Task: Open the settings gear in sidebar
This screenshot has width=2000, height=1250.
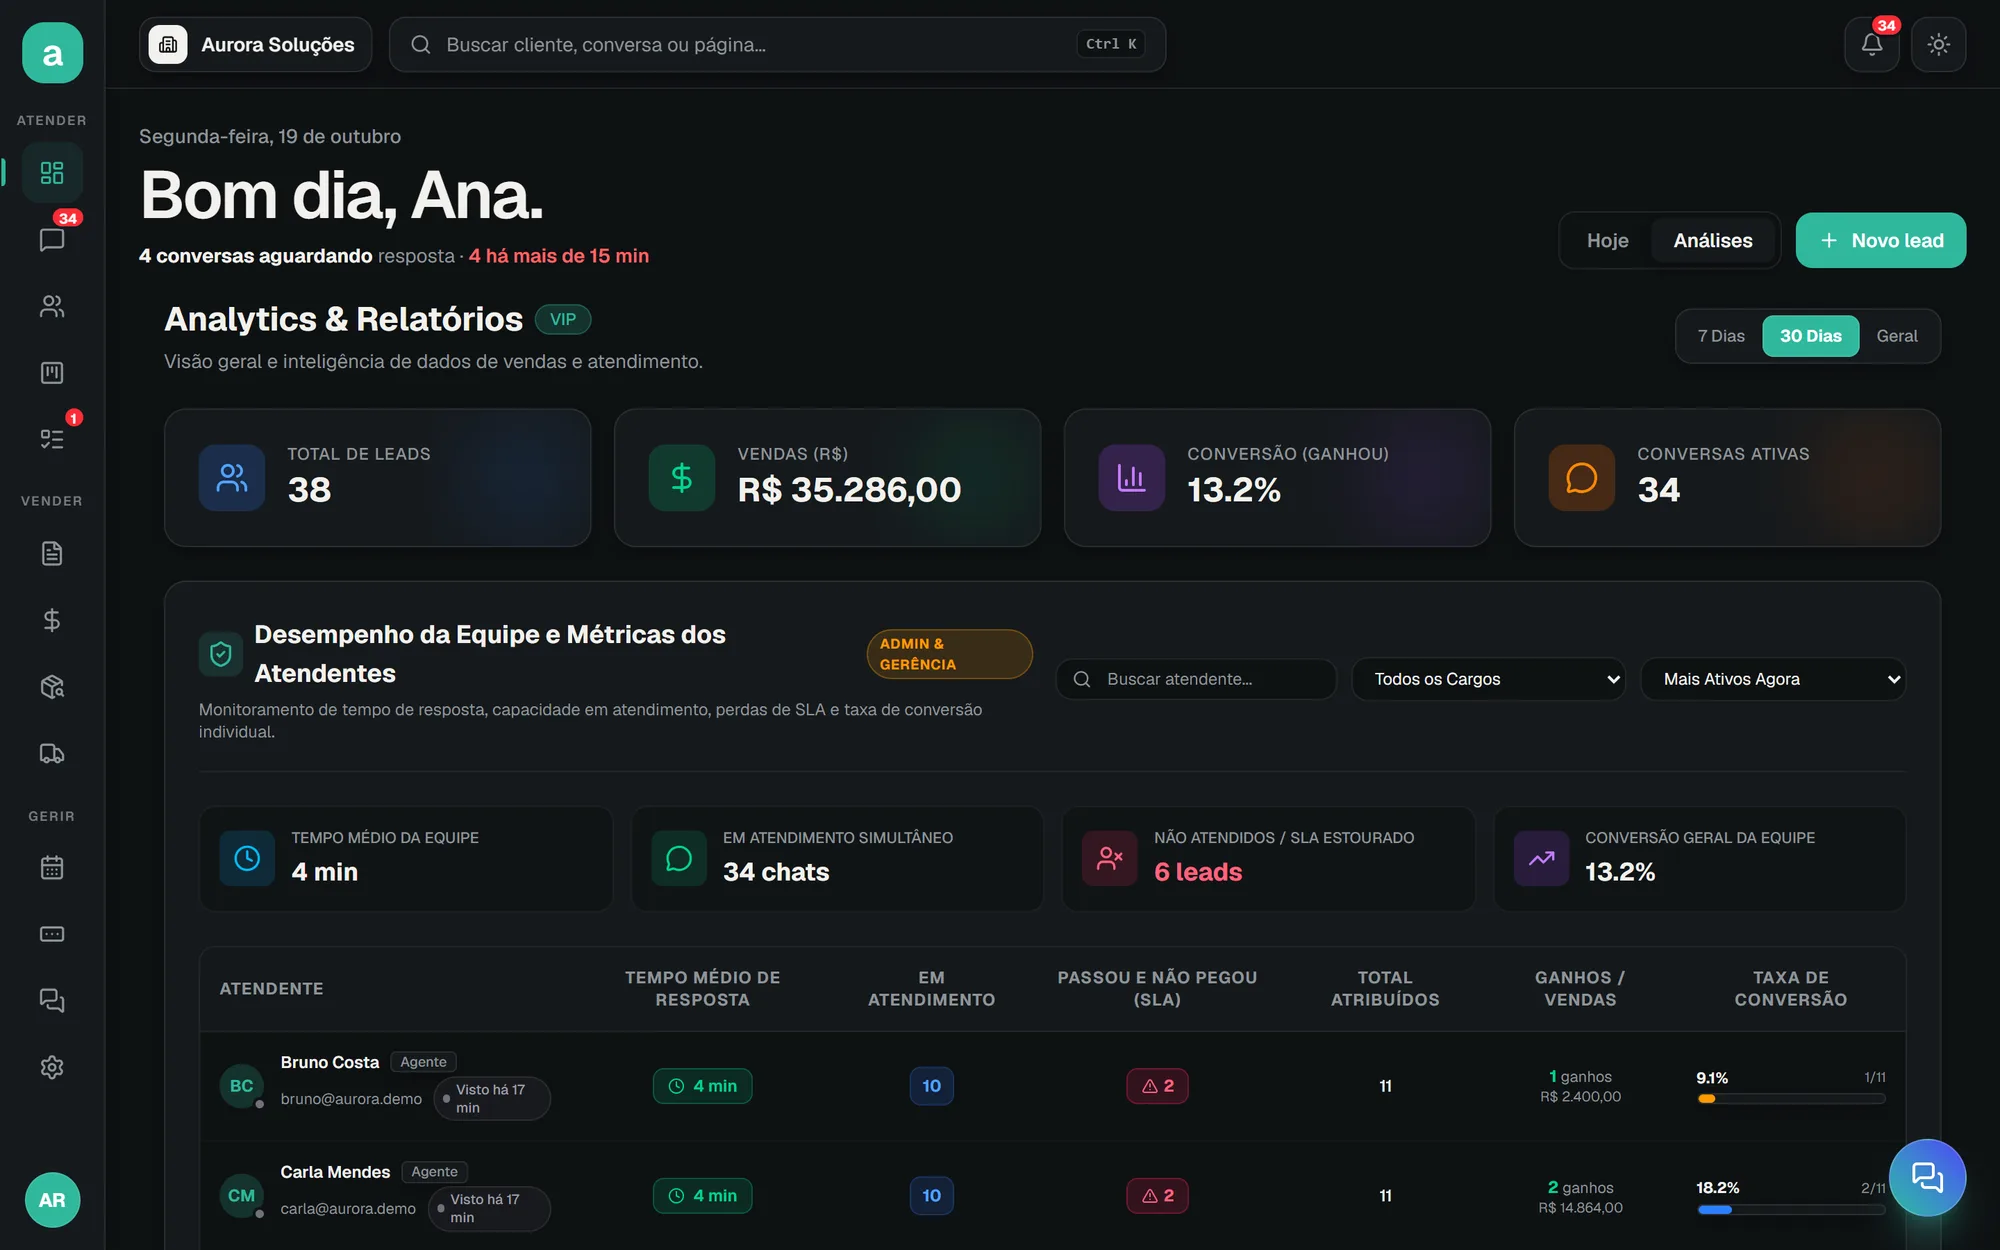Action: [x=52, y=1067]
